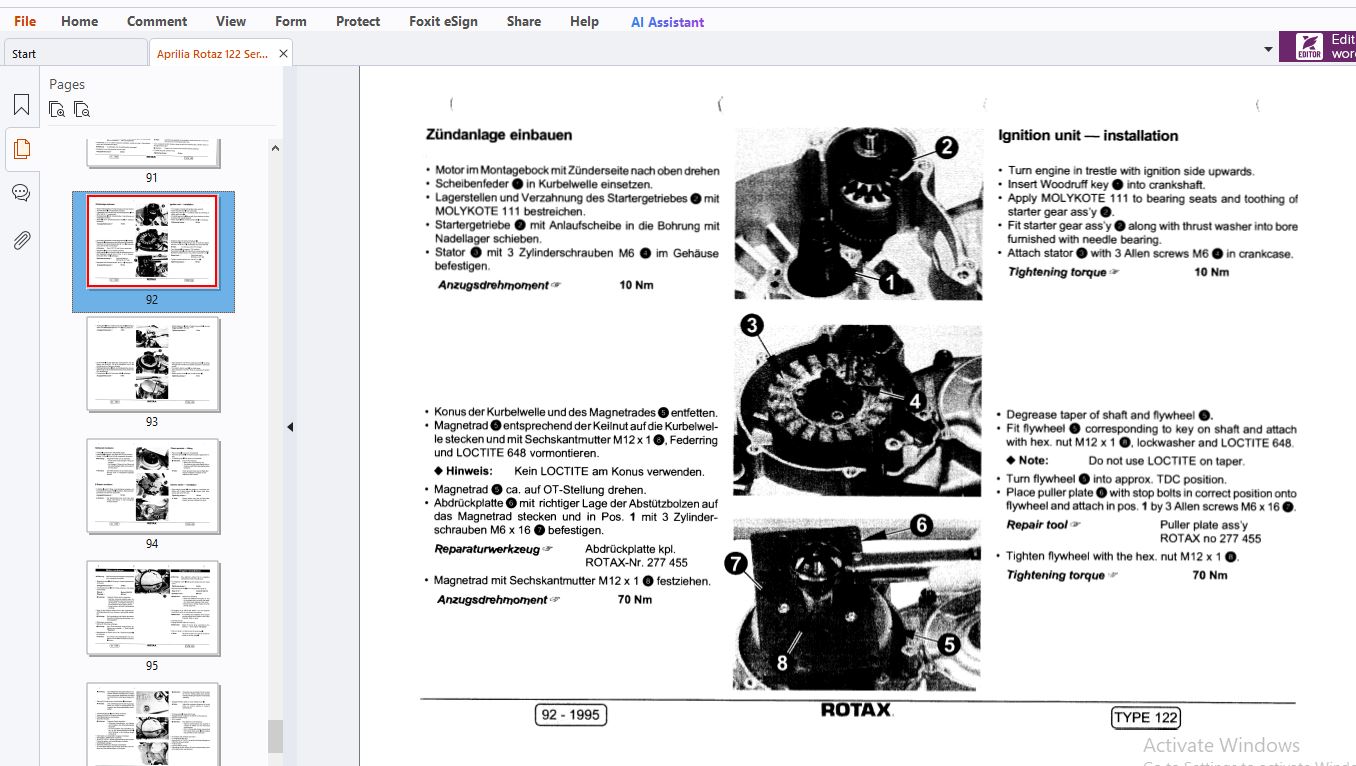Enlarge page thumbnails in Pages panel
The width and height of the screenshot is (1356, 766).
58,110
